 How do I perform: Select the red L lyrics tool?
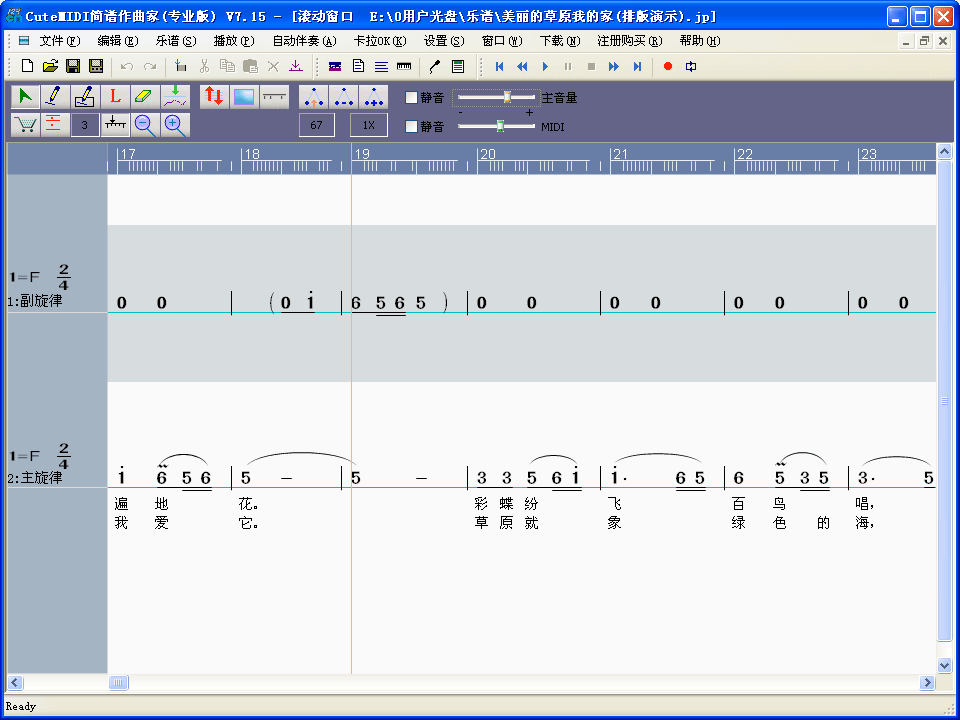115,97
